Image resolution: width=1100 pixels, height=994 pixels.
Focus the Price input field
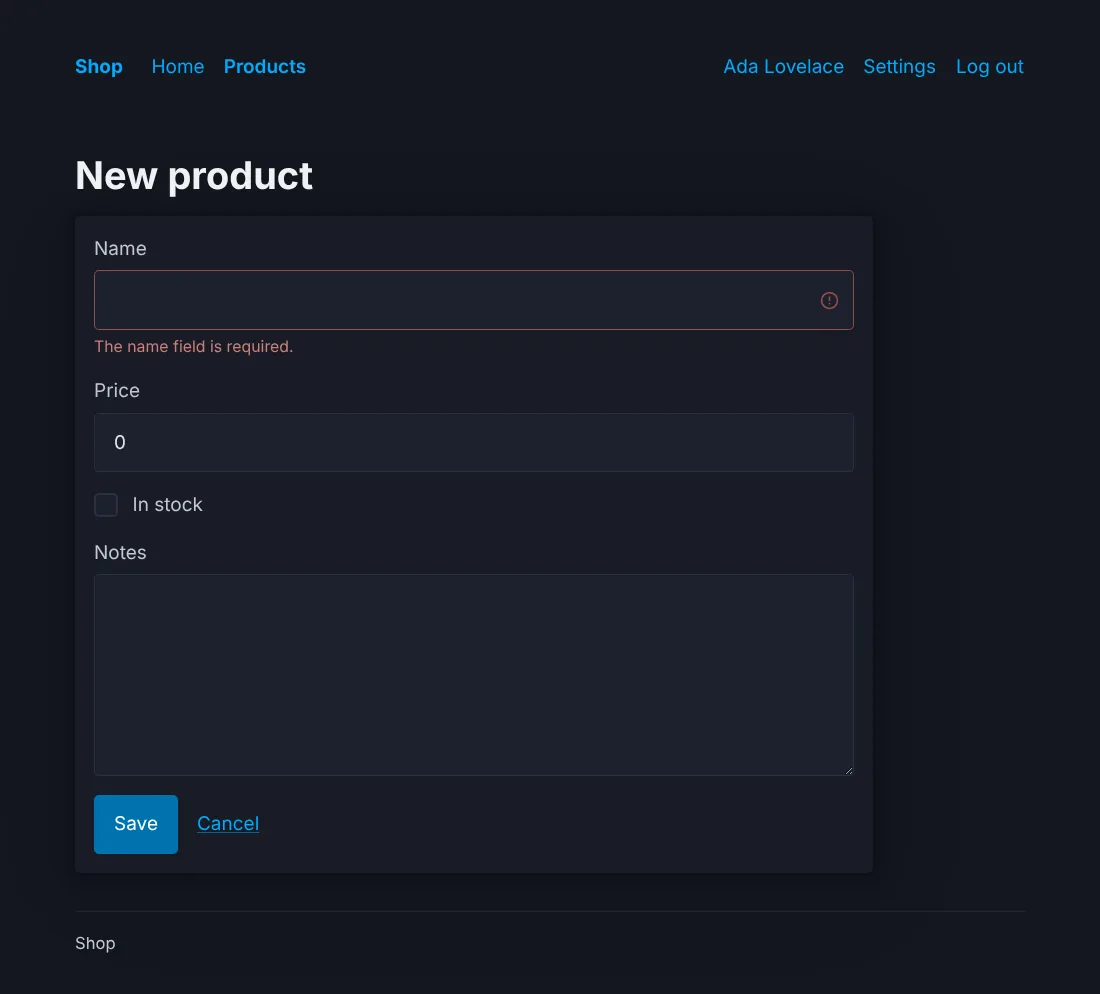coord(474,443)
